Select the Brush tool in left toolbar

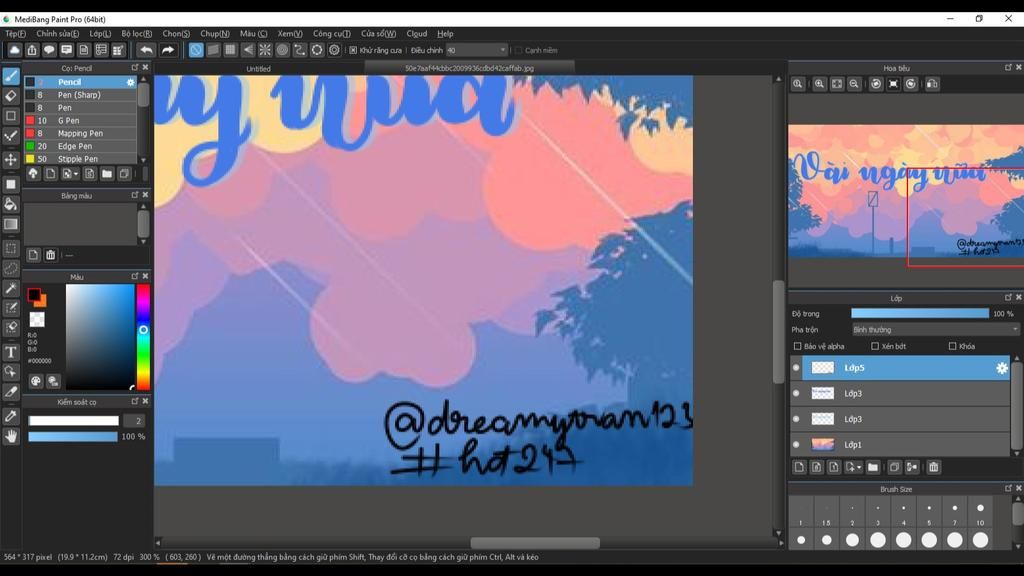[11, 76]
